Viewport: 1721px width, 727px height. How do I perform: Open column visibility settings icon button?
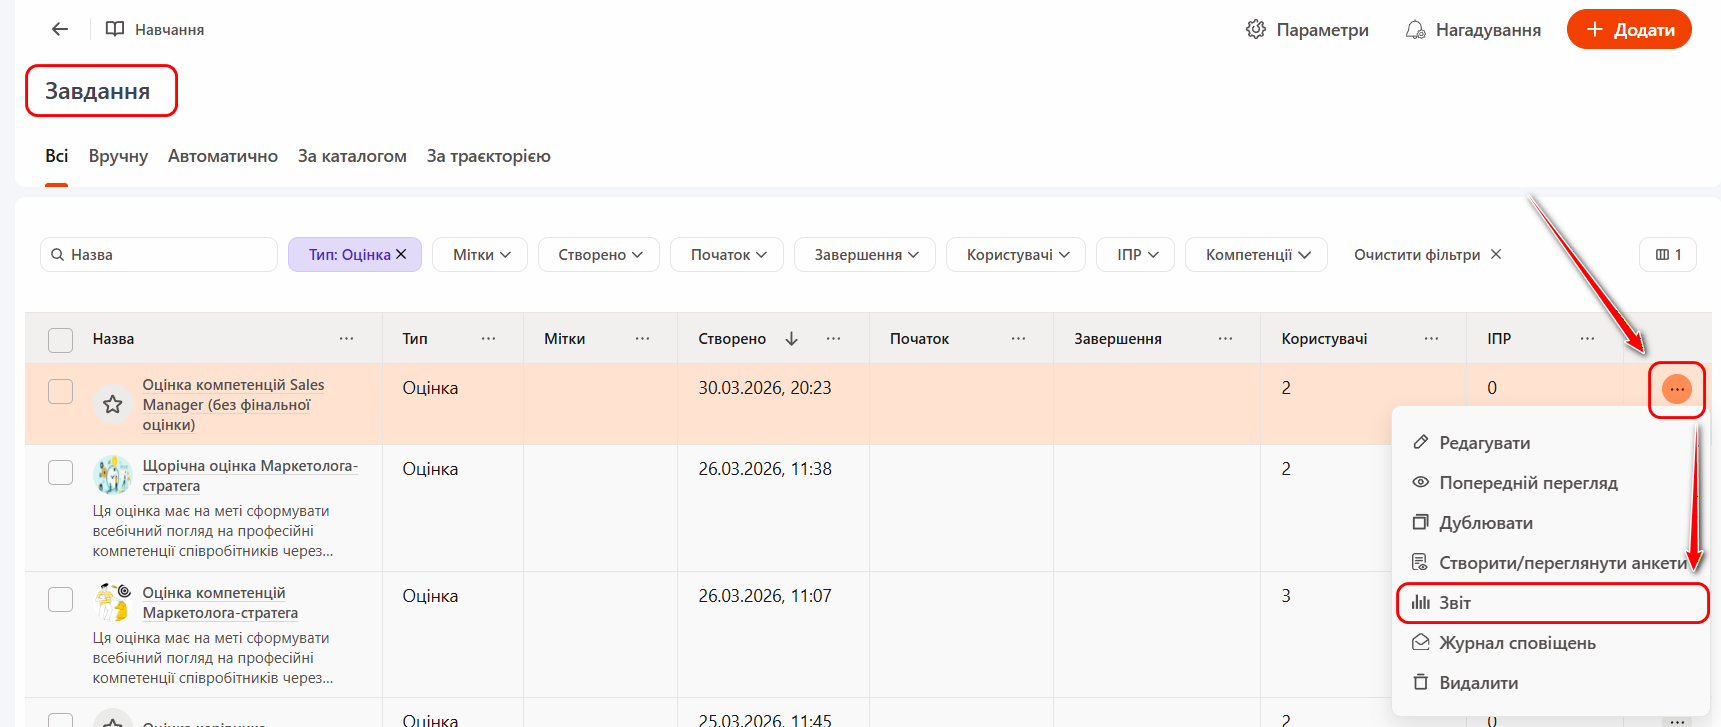[x=1667, y=255]
